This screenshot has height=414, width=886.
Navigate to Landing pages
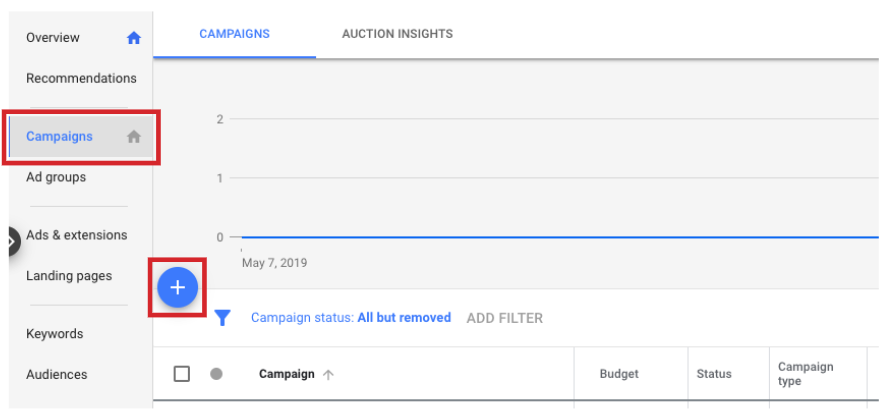click(x=69, y=276)
